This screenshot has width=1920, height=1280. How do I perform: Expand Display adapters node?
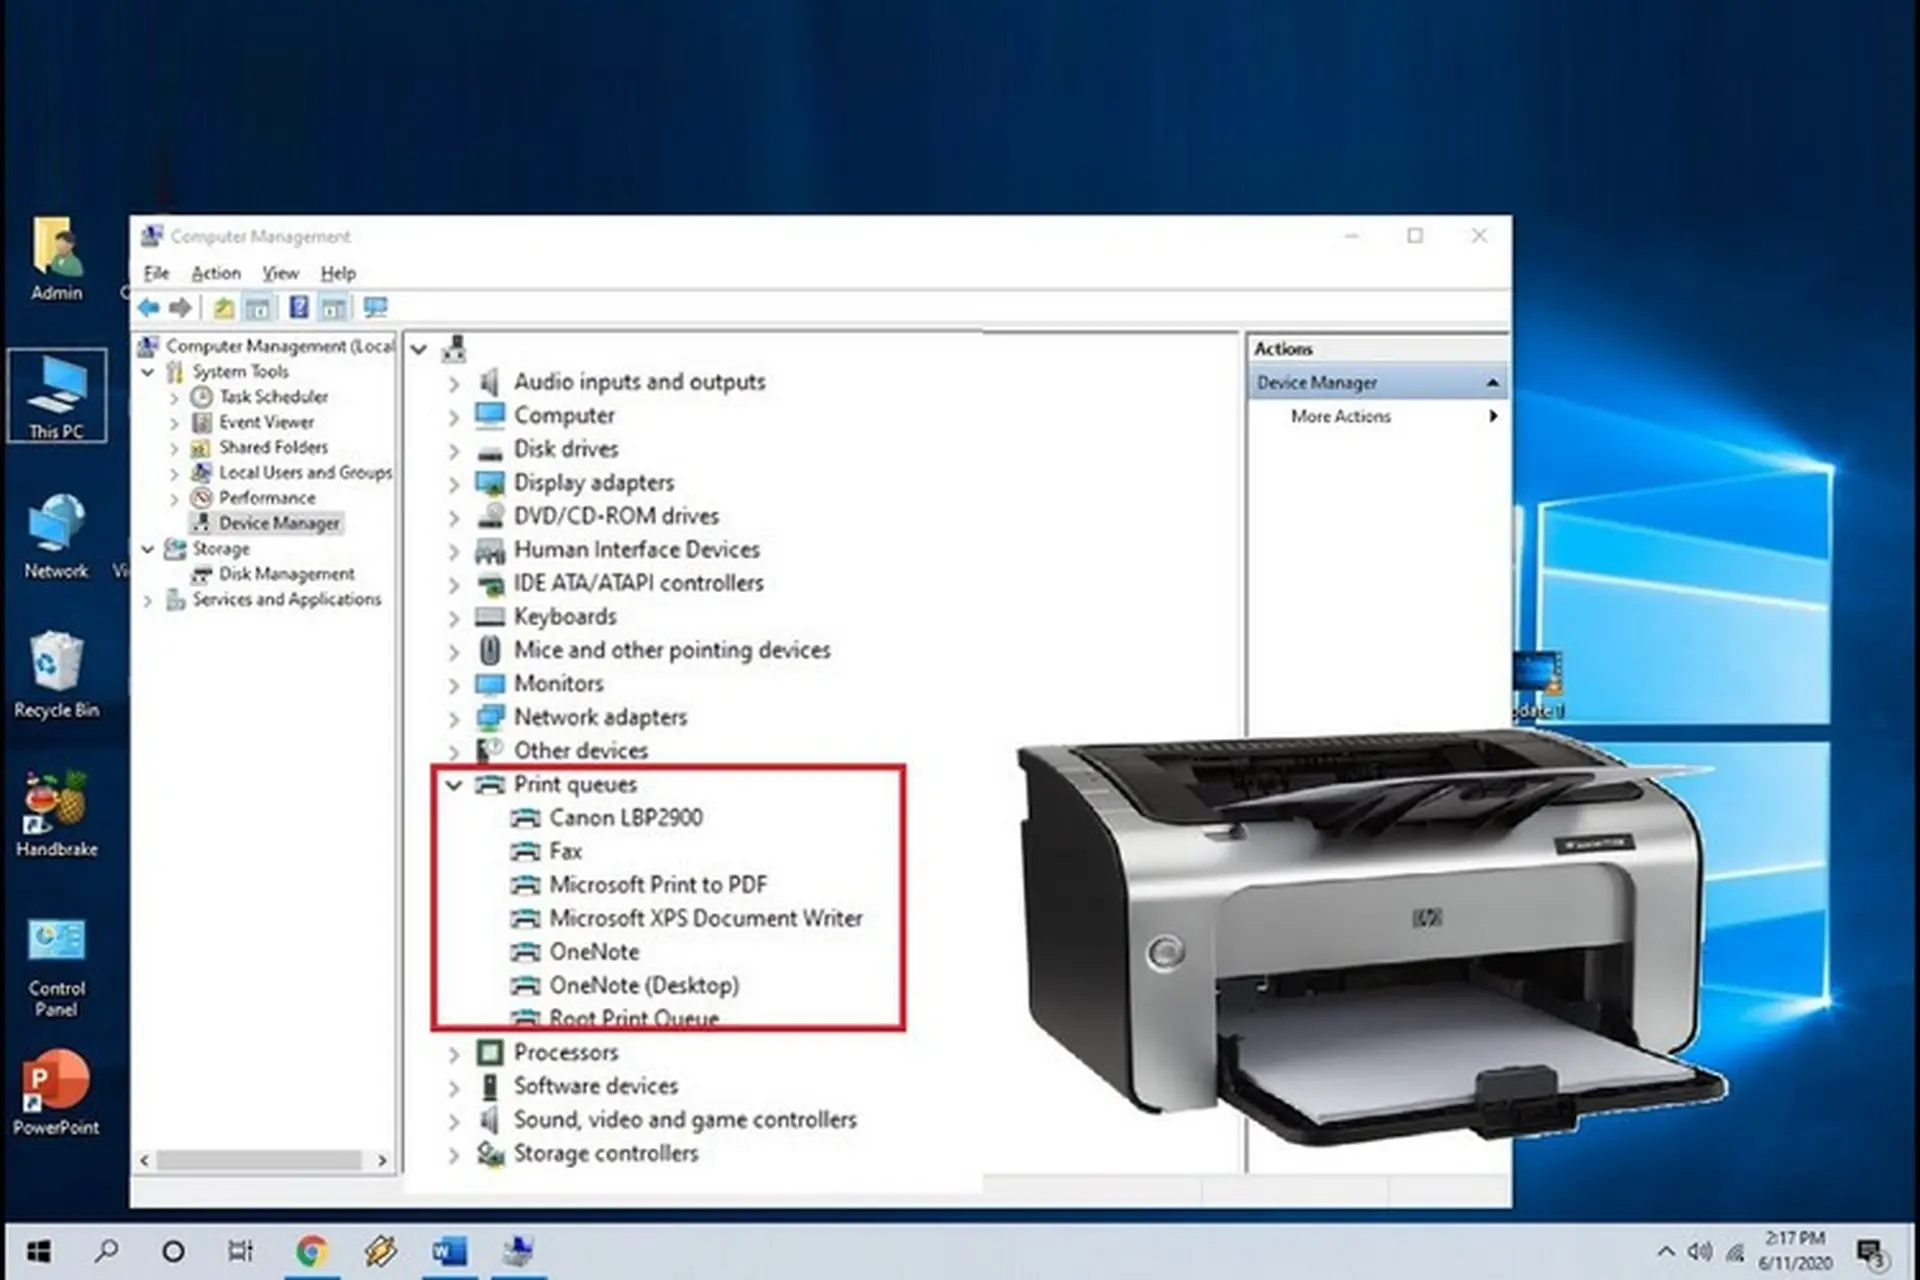coord(454,484)
